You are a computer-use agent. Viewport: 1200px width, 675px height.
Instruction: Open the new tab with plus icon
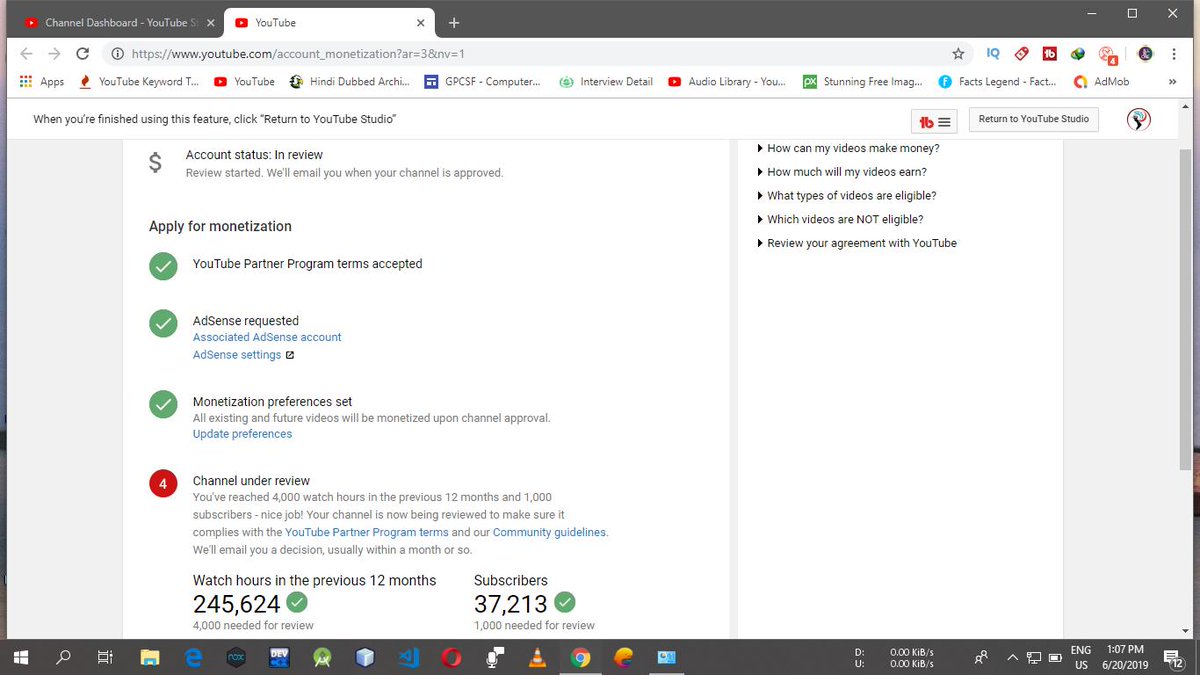point(454,22)
